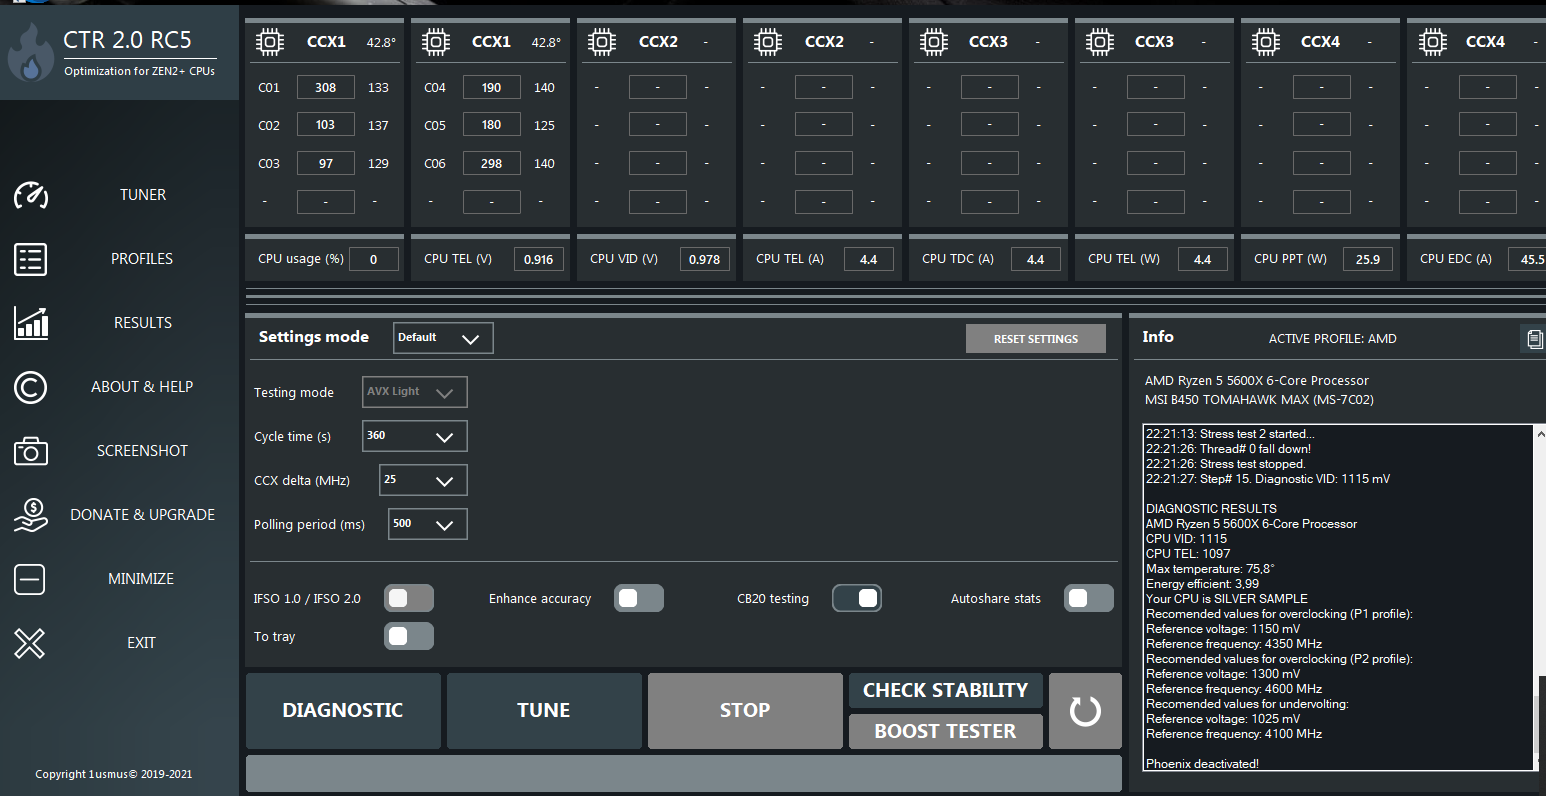1546x796 pixels.
Task: Open DONATE & UPGRADE
Action: pyautogui.click(x=142, y=515)
